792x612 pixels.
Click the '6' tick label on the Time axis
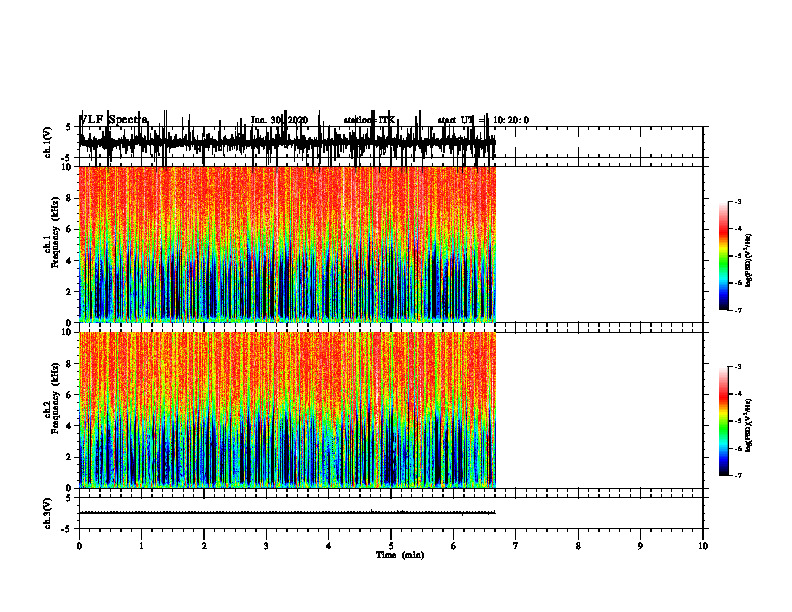454,546
